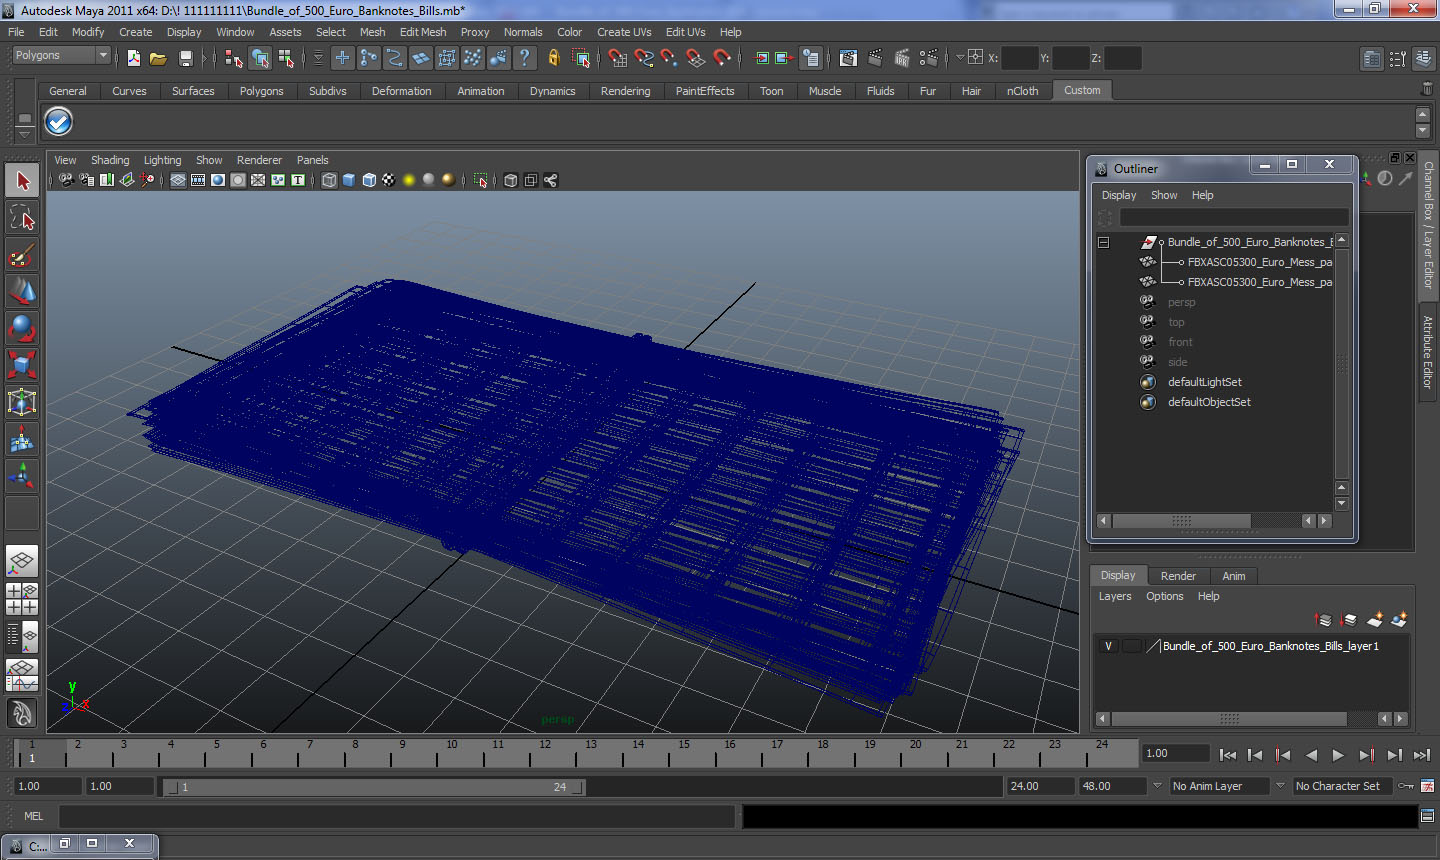Open the Polygons menu set dropdown
This screenshot has height=860, width=1440.
(x=60, y=56)
